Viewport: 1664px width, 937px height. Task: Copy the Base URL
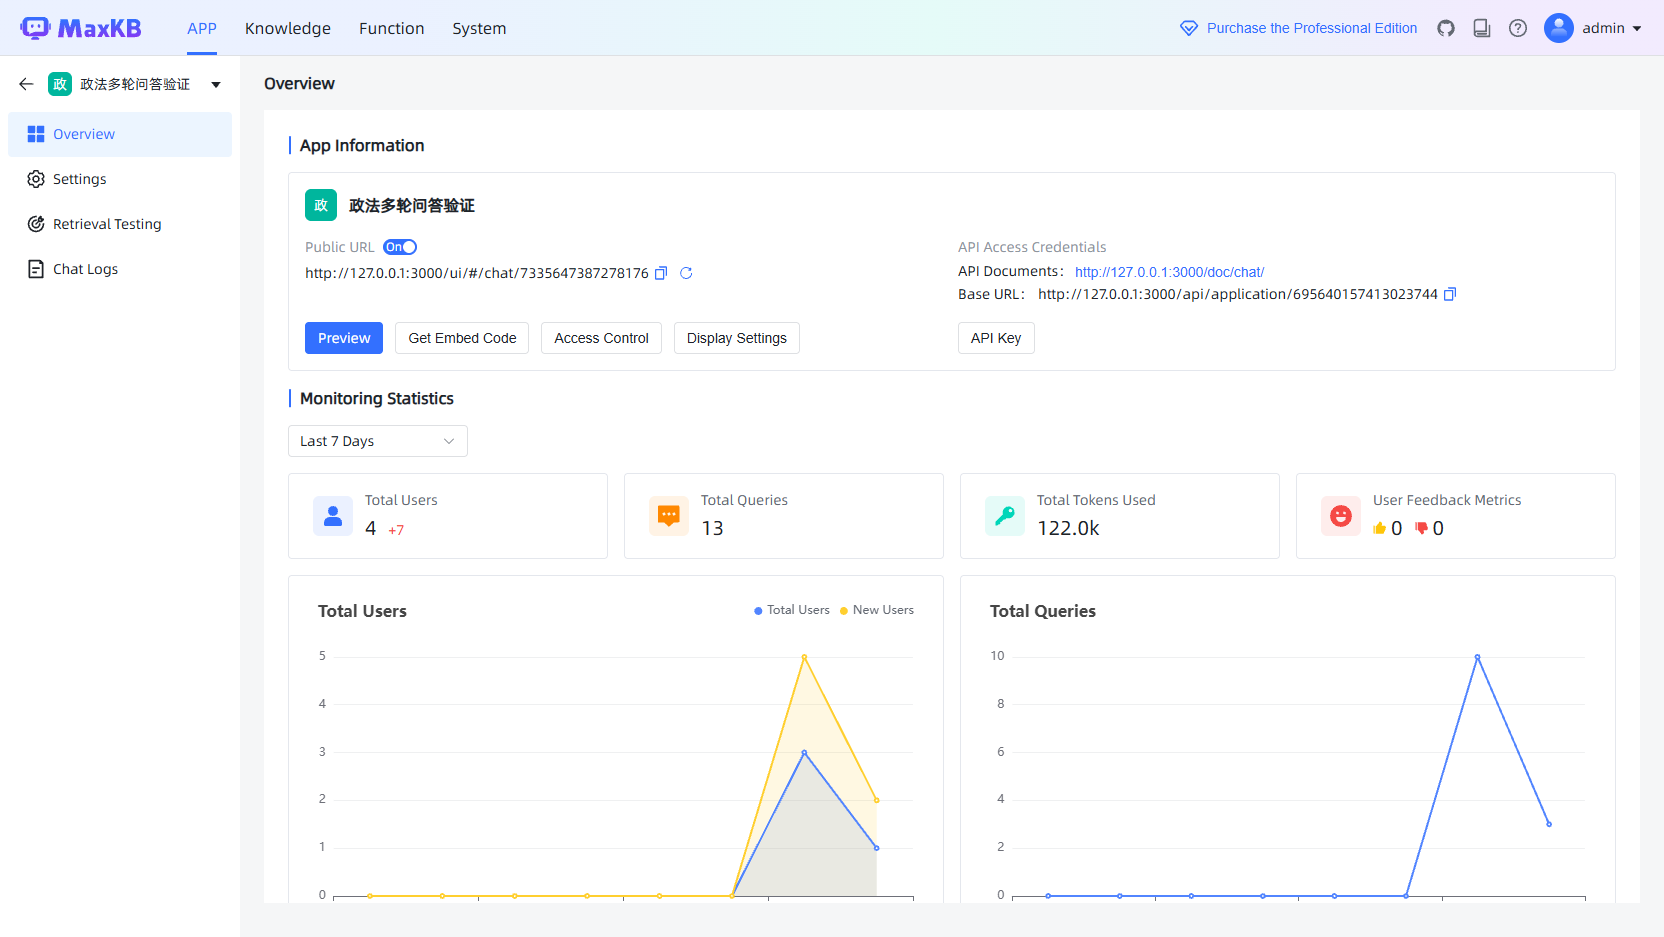pos(1450,294)
